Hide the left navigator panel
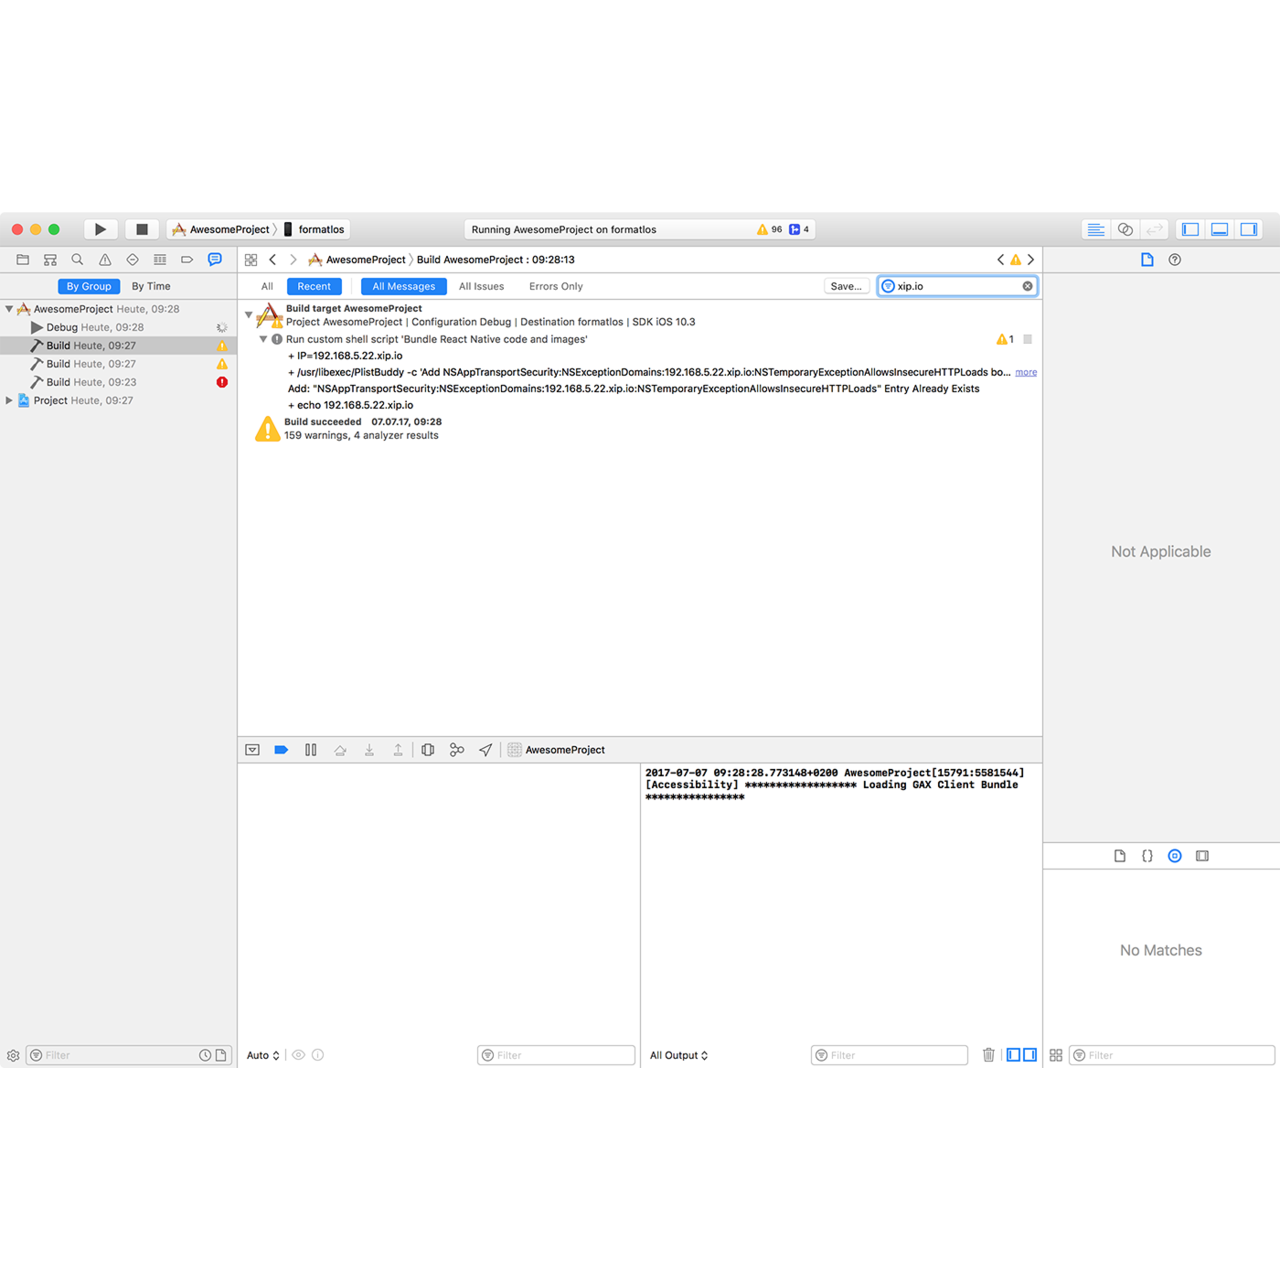 coord(1190,229)
